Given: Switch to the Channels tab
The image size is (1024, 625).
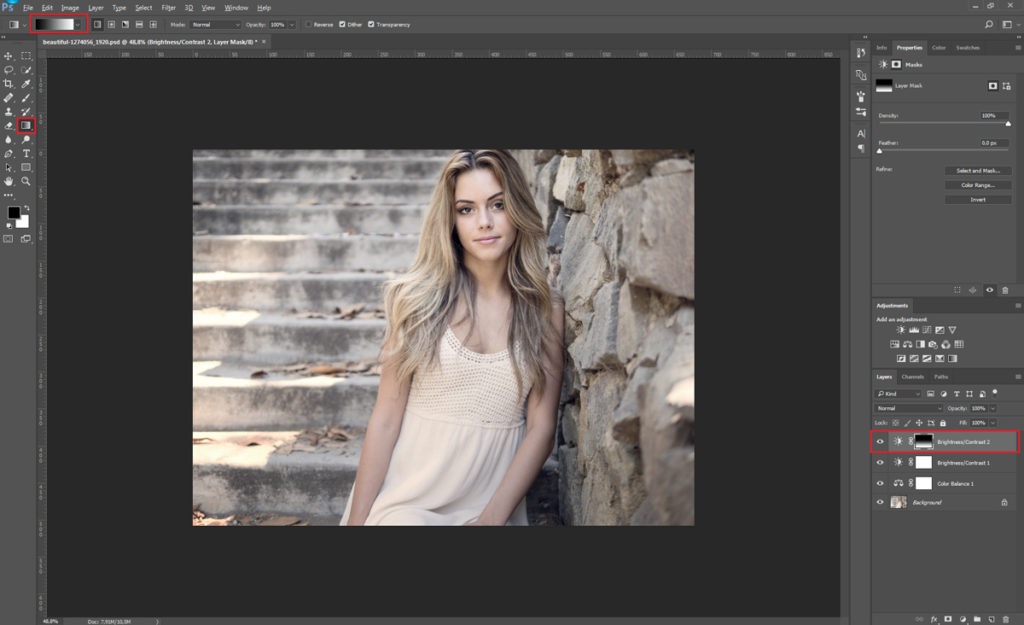Looking at the screenshot, I should point(913,377).
